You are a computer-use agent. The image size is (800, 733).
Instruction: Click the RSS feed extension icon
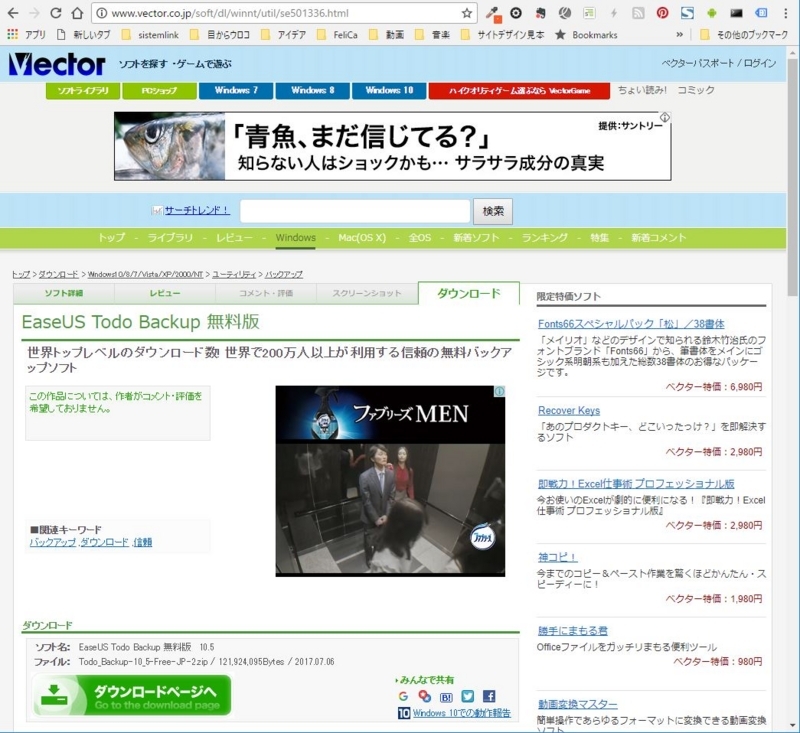638,13
